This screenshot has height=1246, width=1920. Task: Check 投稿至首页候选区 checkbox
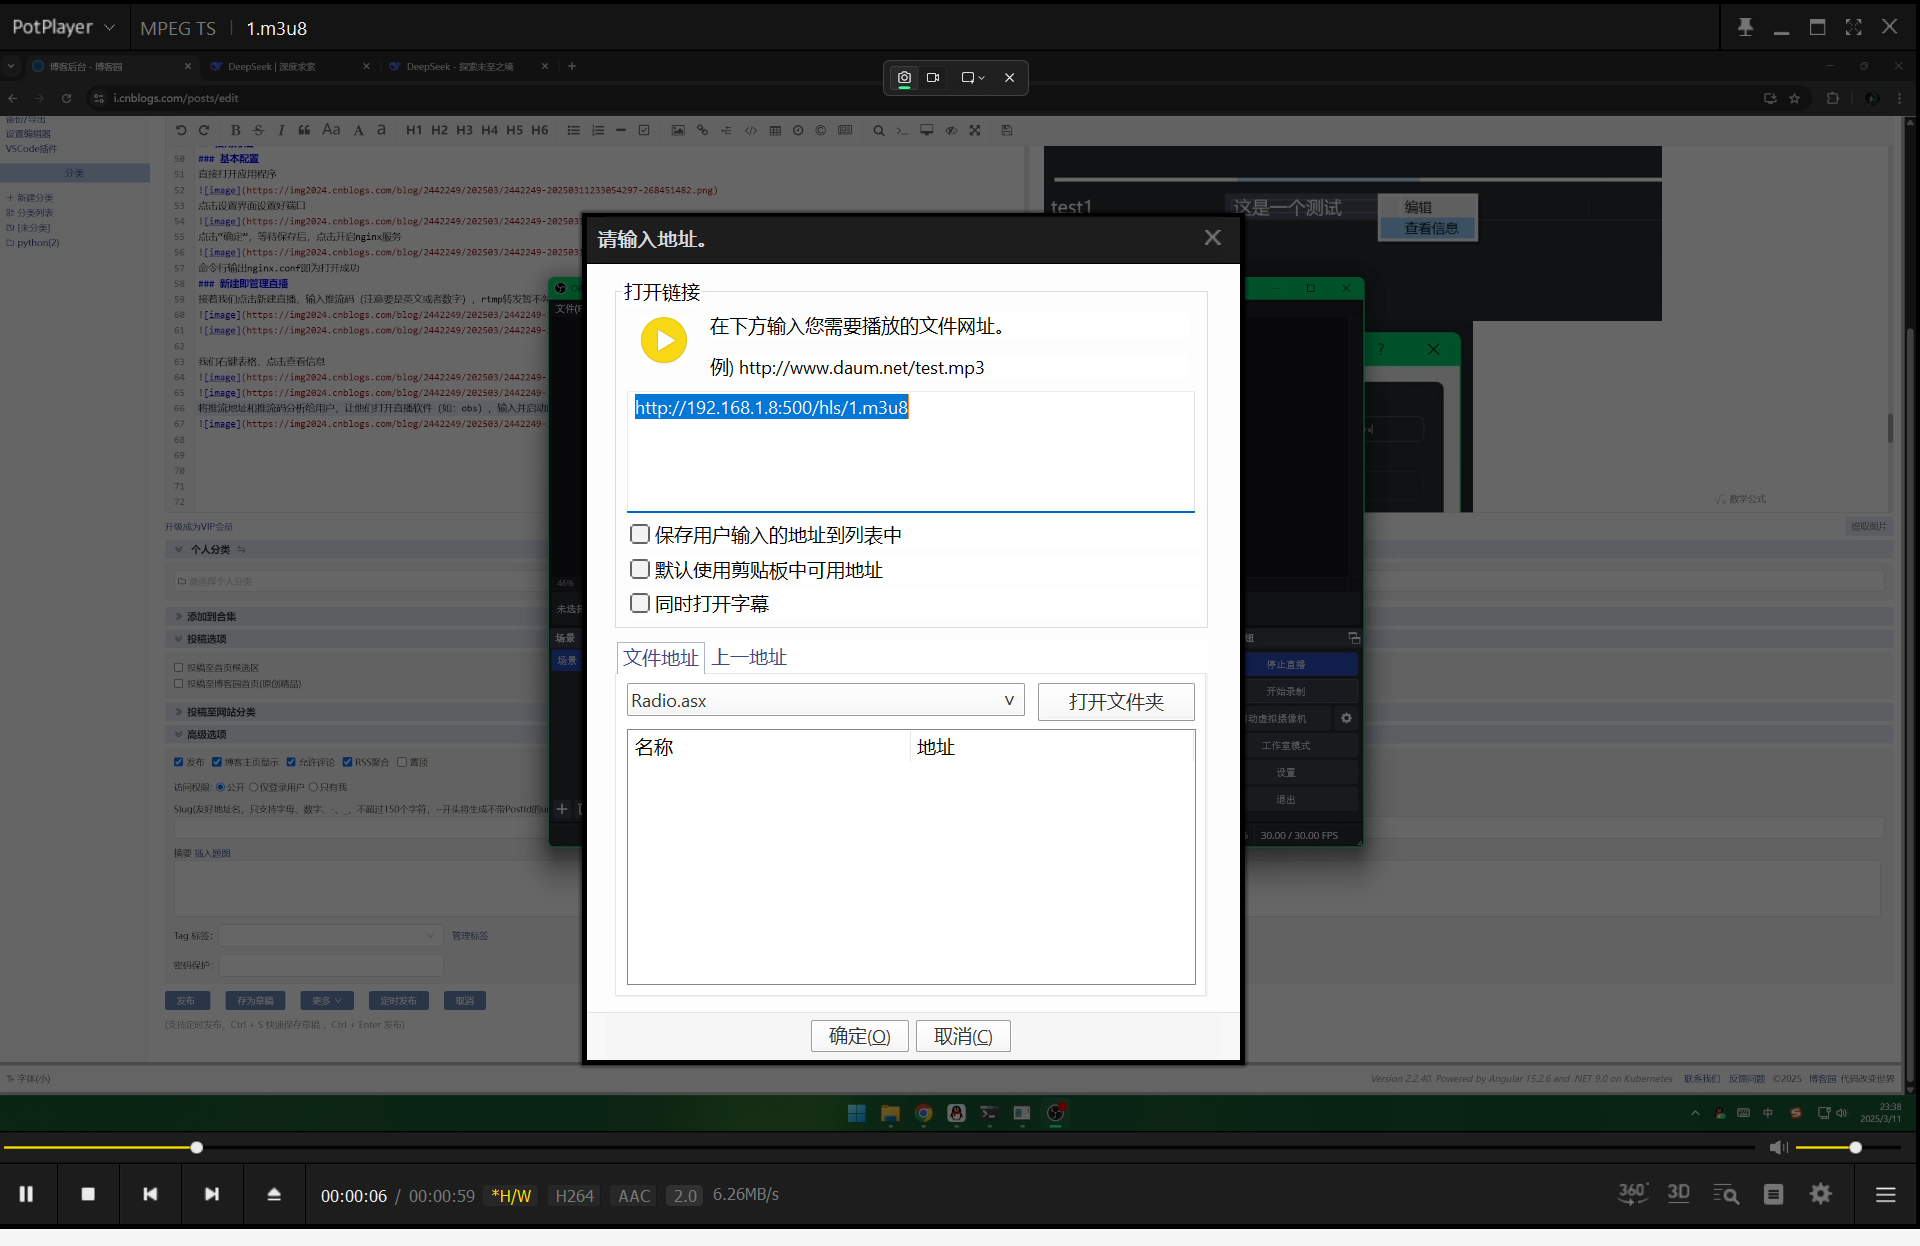point(179,667)
